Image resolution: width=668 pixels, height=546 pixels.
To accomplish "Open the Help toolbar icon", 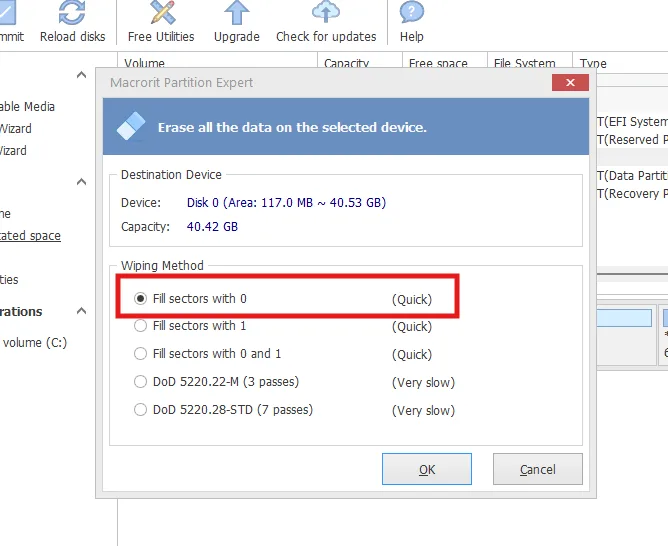I will (x=412, y=12).
